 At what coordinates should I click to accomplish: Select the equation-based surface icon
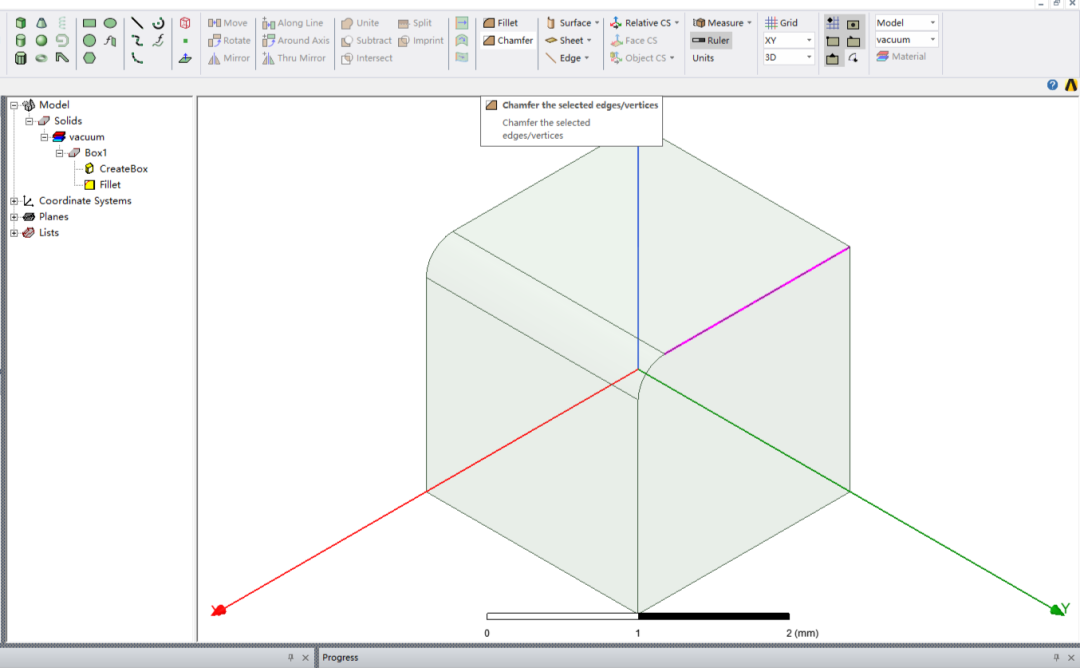(x=110, y=41)
